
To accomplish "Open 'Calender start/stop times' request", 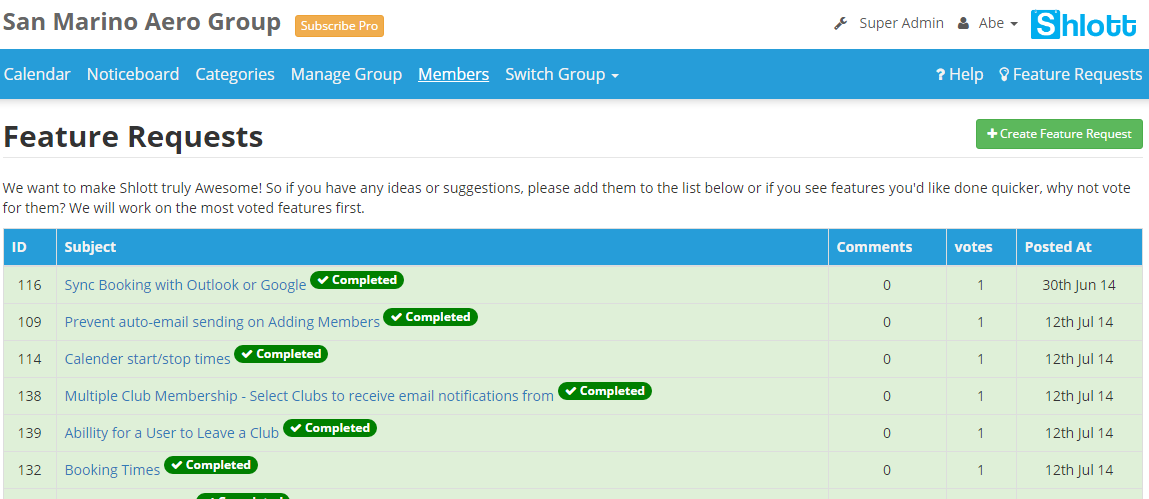I will pos(147,359).
